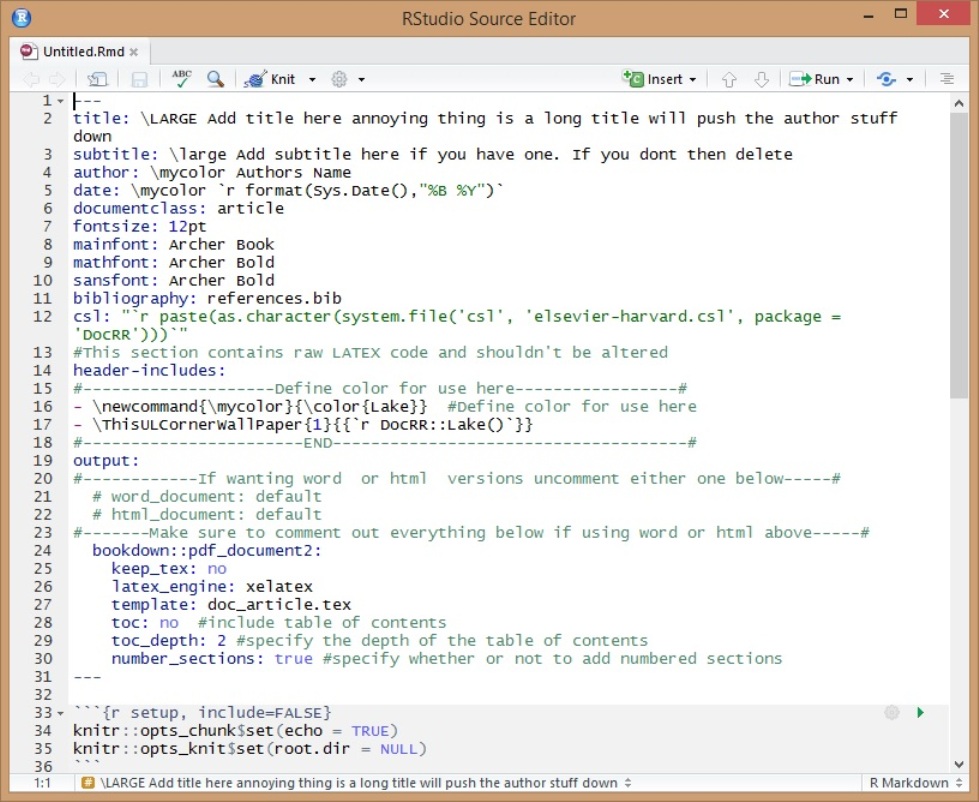Open the gear options dropdown arrow
The width and height of the screenshot is (979, 802).
(362, 80)
